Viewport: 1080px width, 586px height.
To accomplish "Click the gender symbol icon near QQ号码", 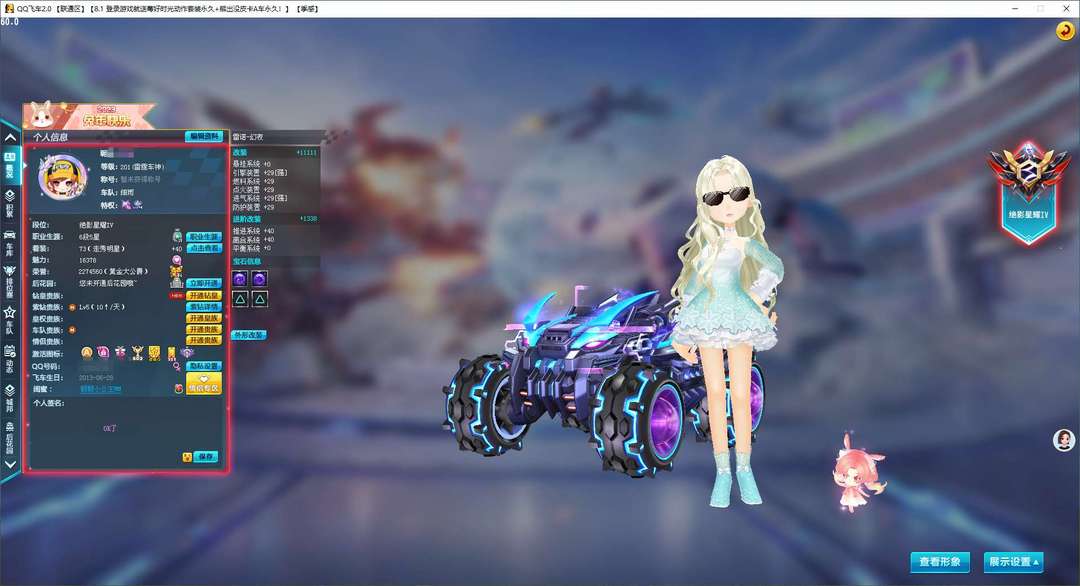I will click(177, 366).
